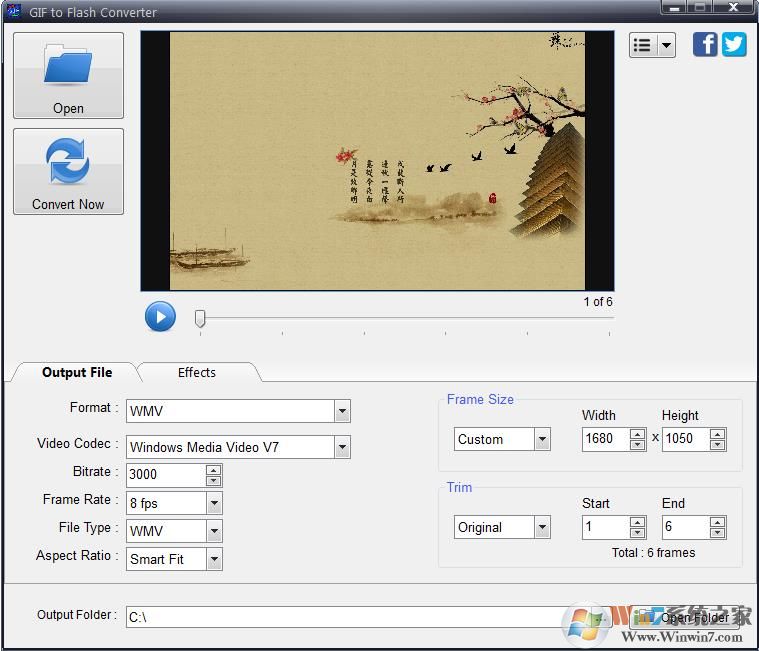This screenshot has height=651, width=759.
Task: Decrease the Height with the down arrow
Action: click(717, 445)
